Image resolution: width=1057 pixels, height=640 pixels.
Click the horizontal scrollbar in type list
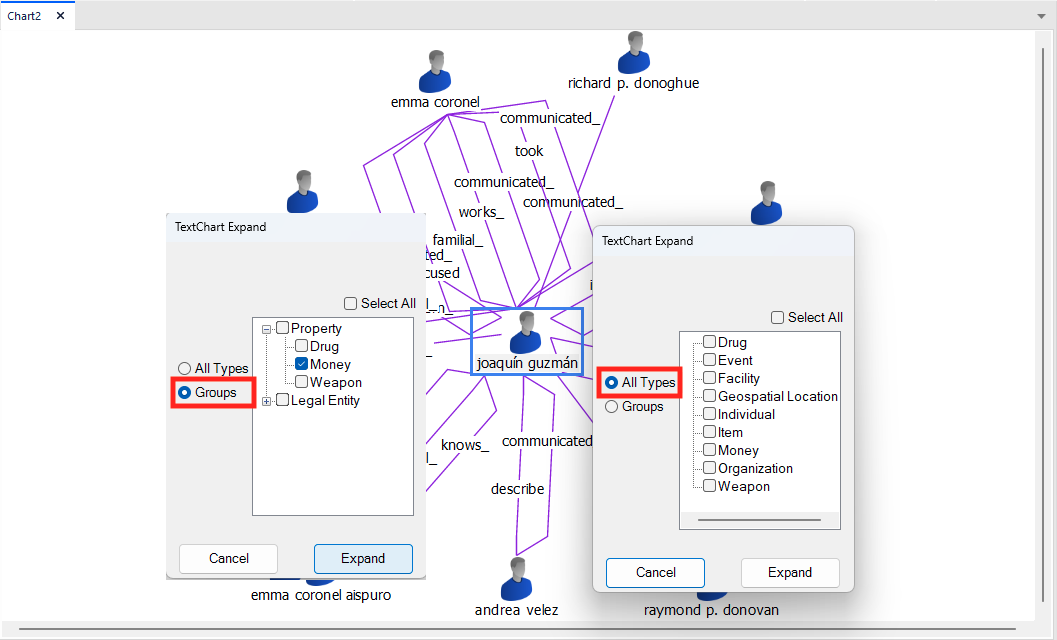click(759, 520)
